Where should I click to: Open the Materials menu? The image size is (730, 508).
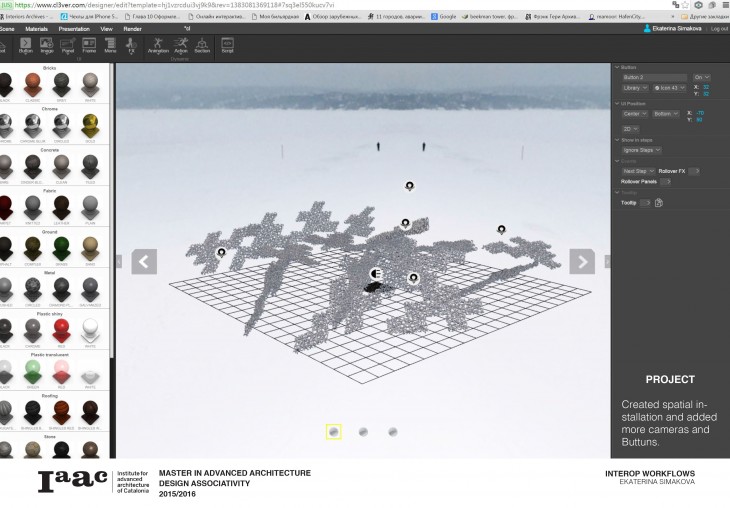tap(36, 29)
